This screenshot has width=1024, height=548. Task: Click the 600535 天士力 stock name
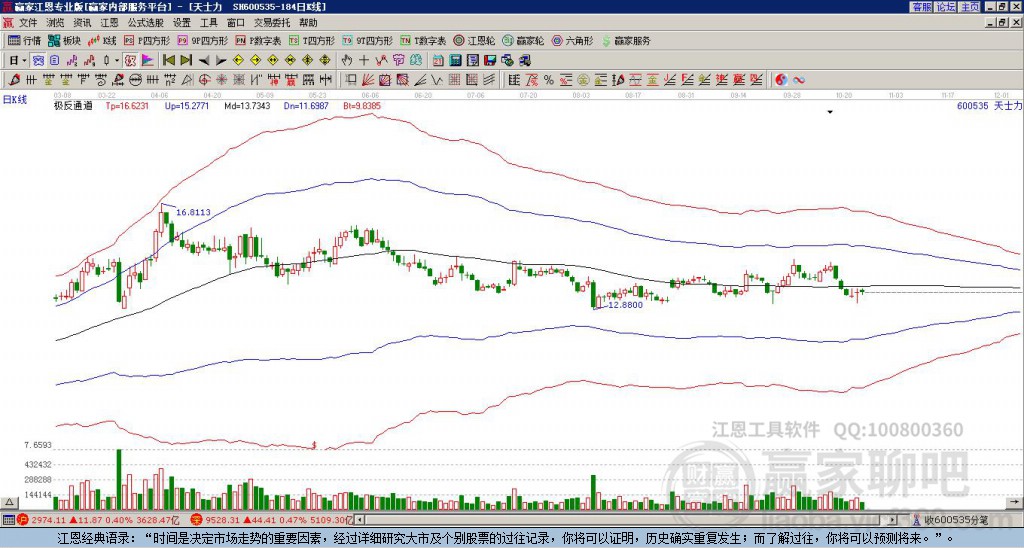[989, 106]
